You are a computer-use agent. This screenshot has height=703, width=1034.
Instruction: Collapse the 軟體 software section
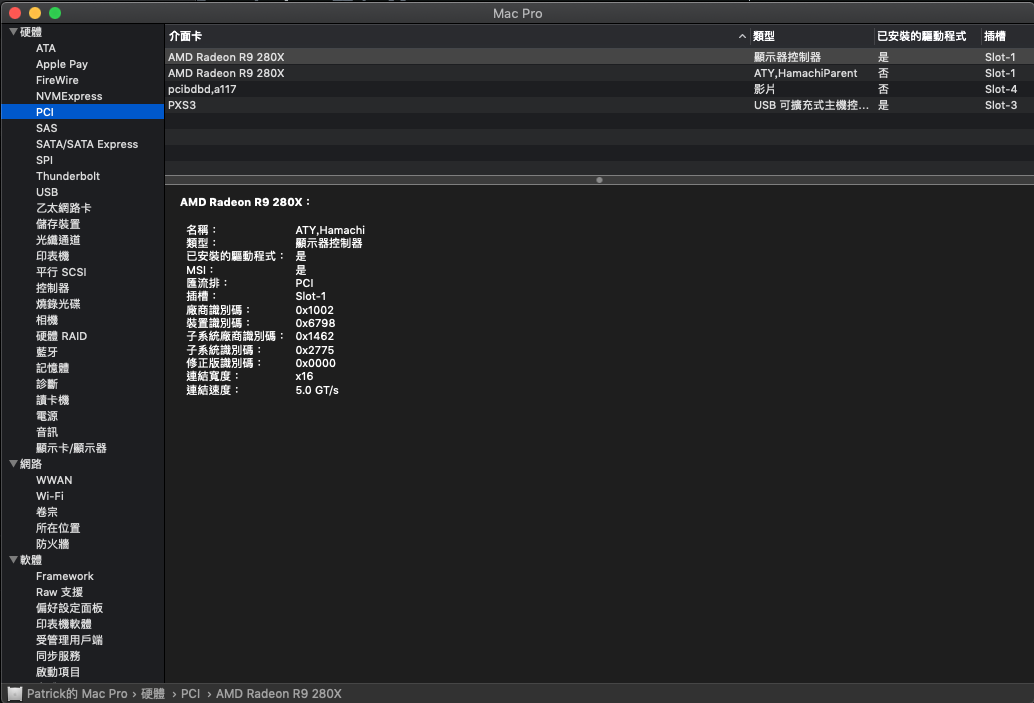coord(13,559)
